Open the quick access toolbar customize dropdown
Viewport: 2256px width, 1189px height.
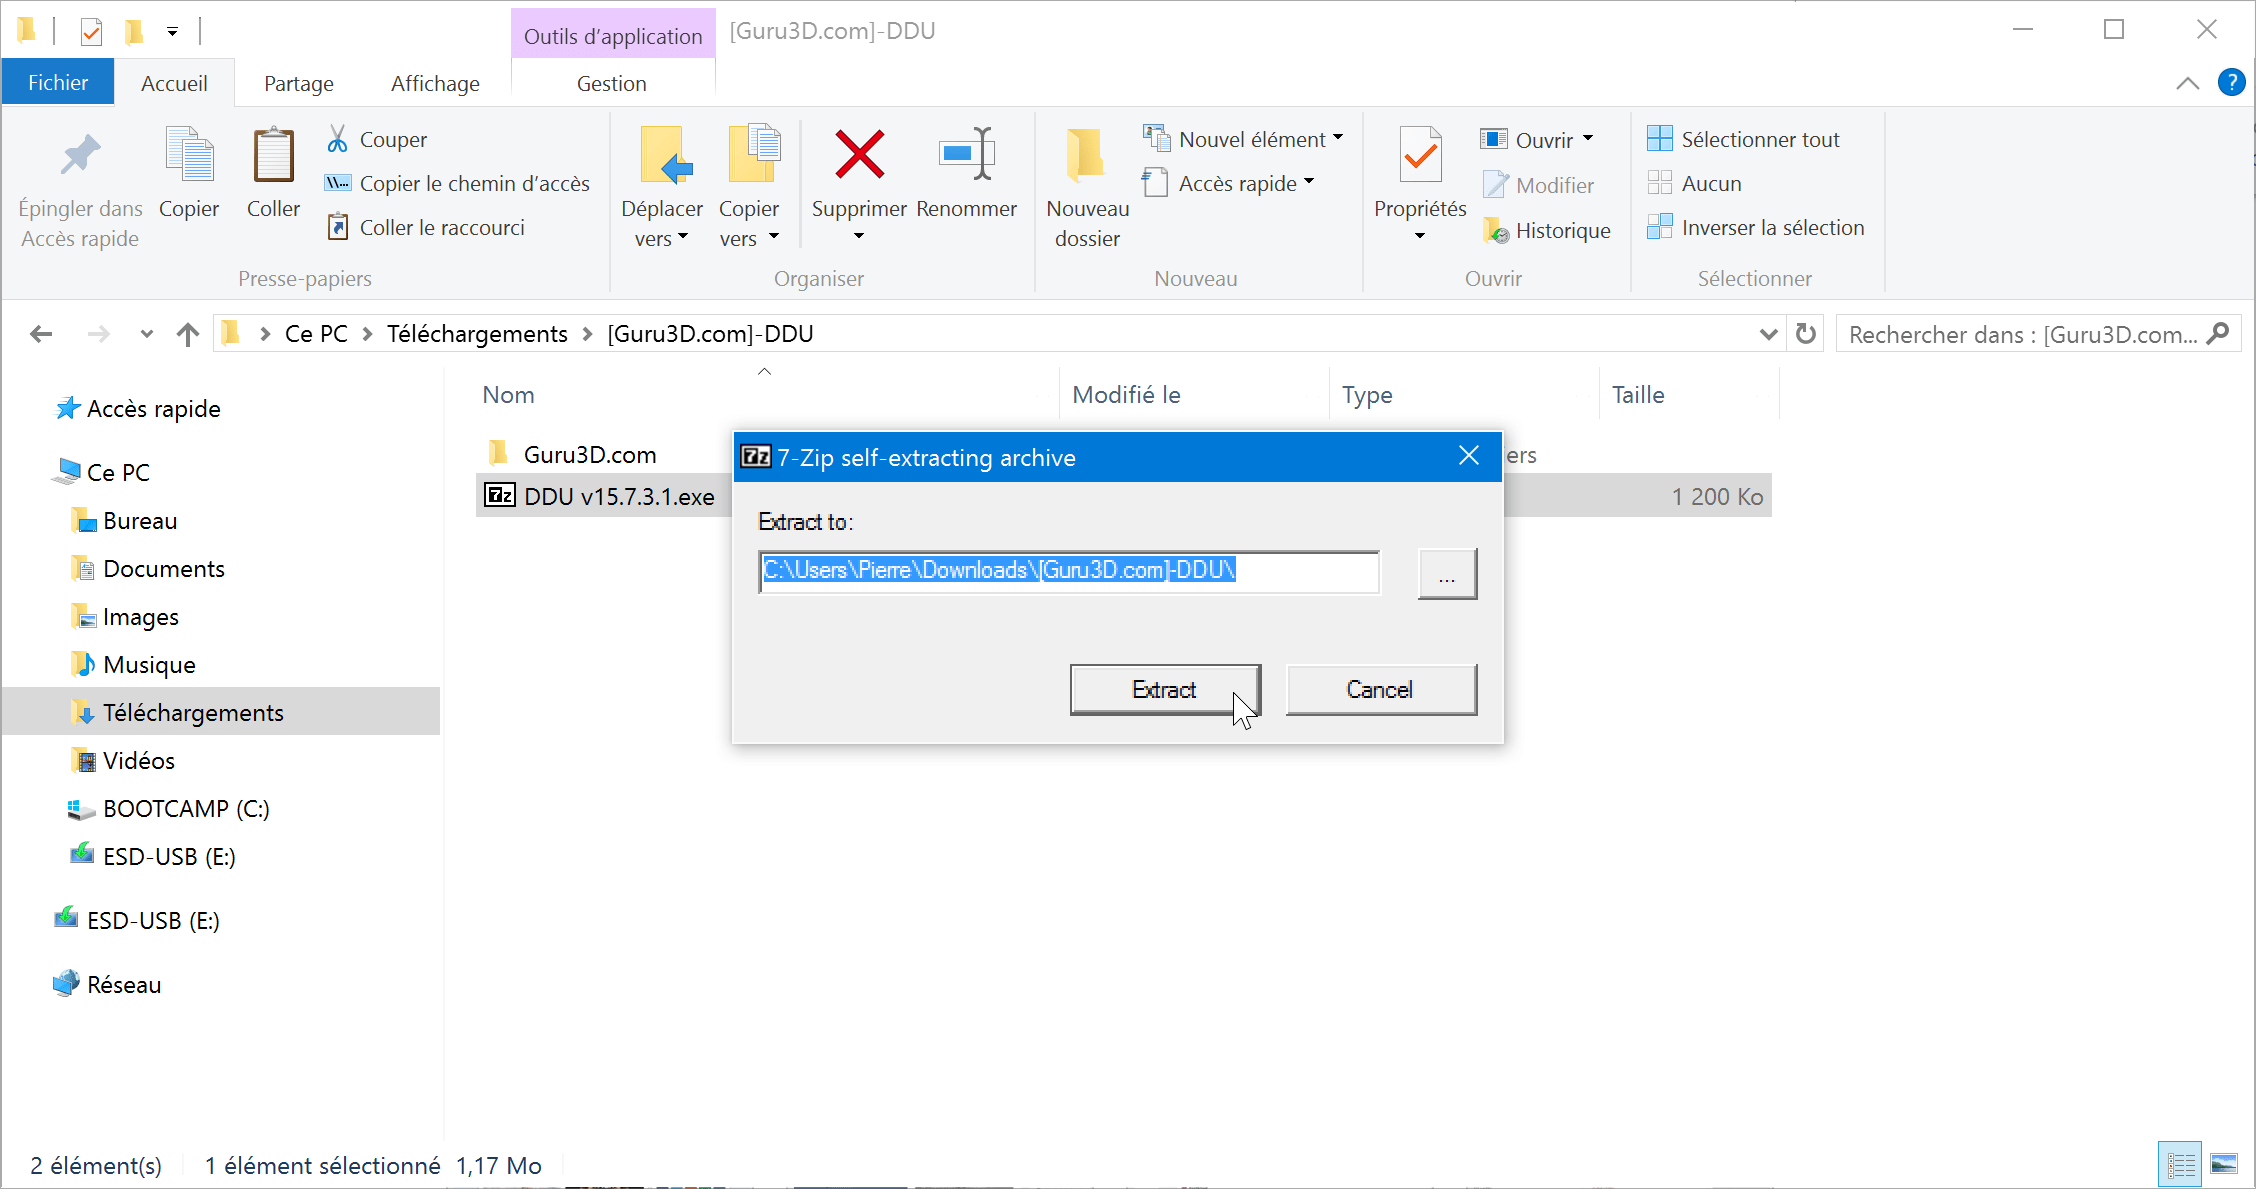pyautogui.click(x=172, y=32)
